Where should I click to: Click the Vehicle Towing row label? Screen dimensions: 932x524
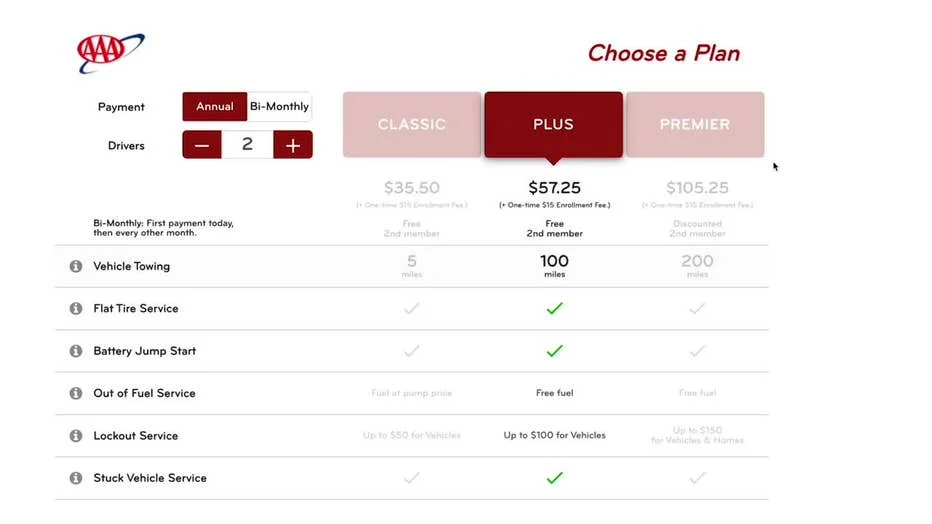131,267
